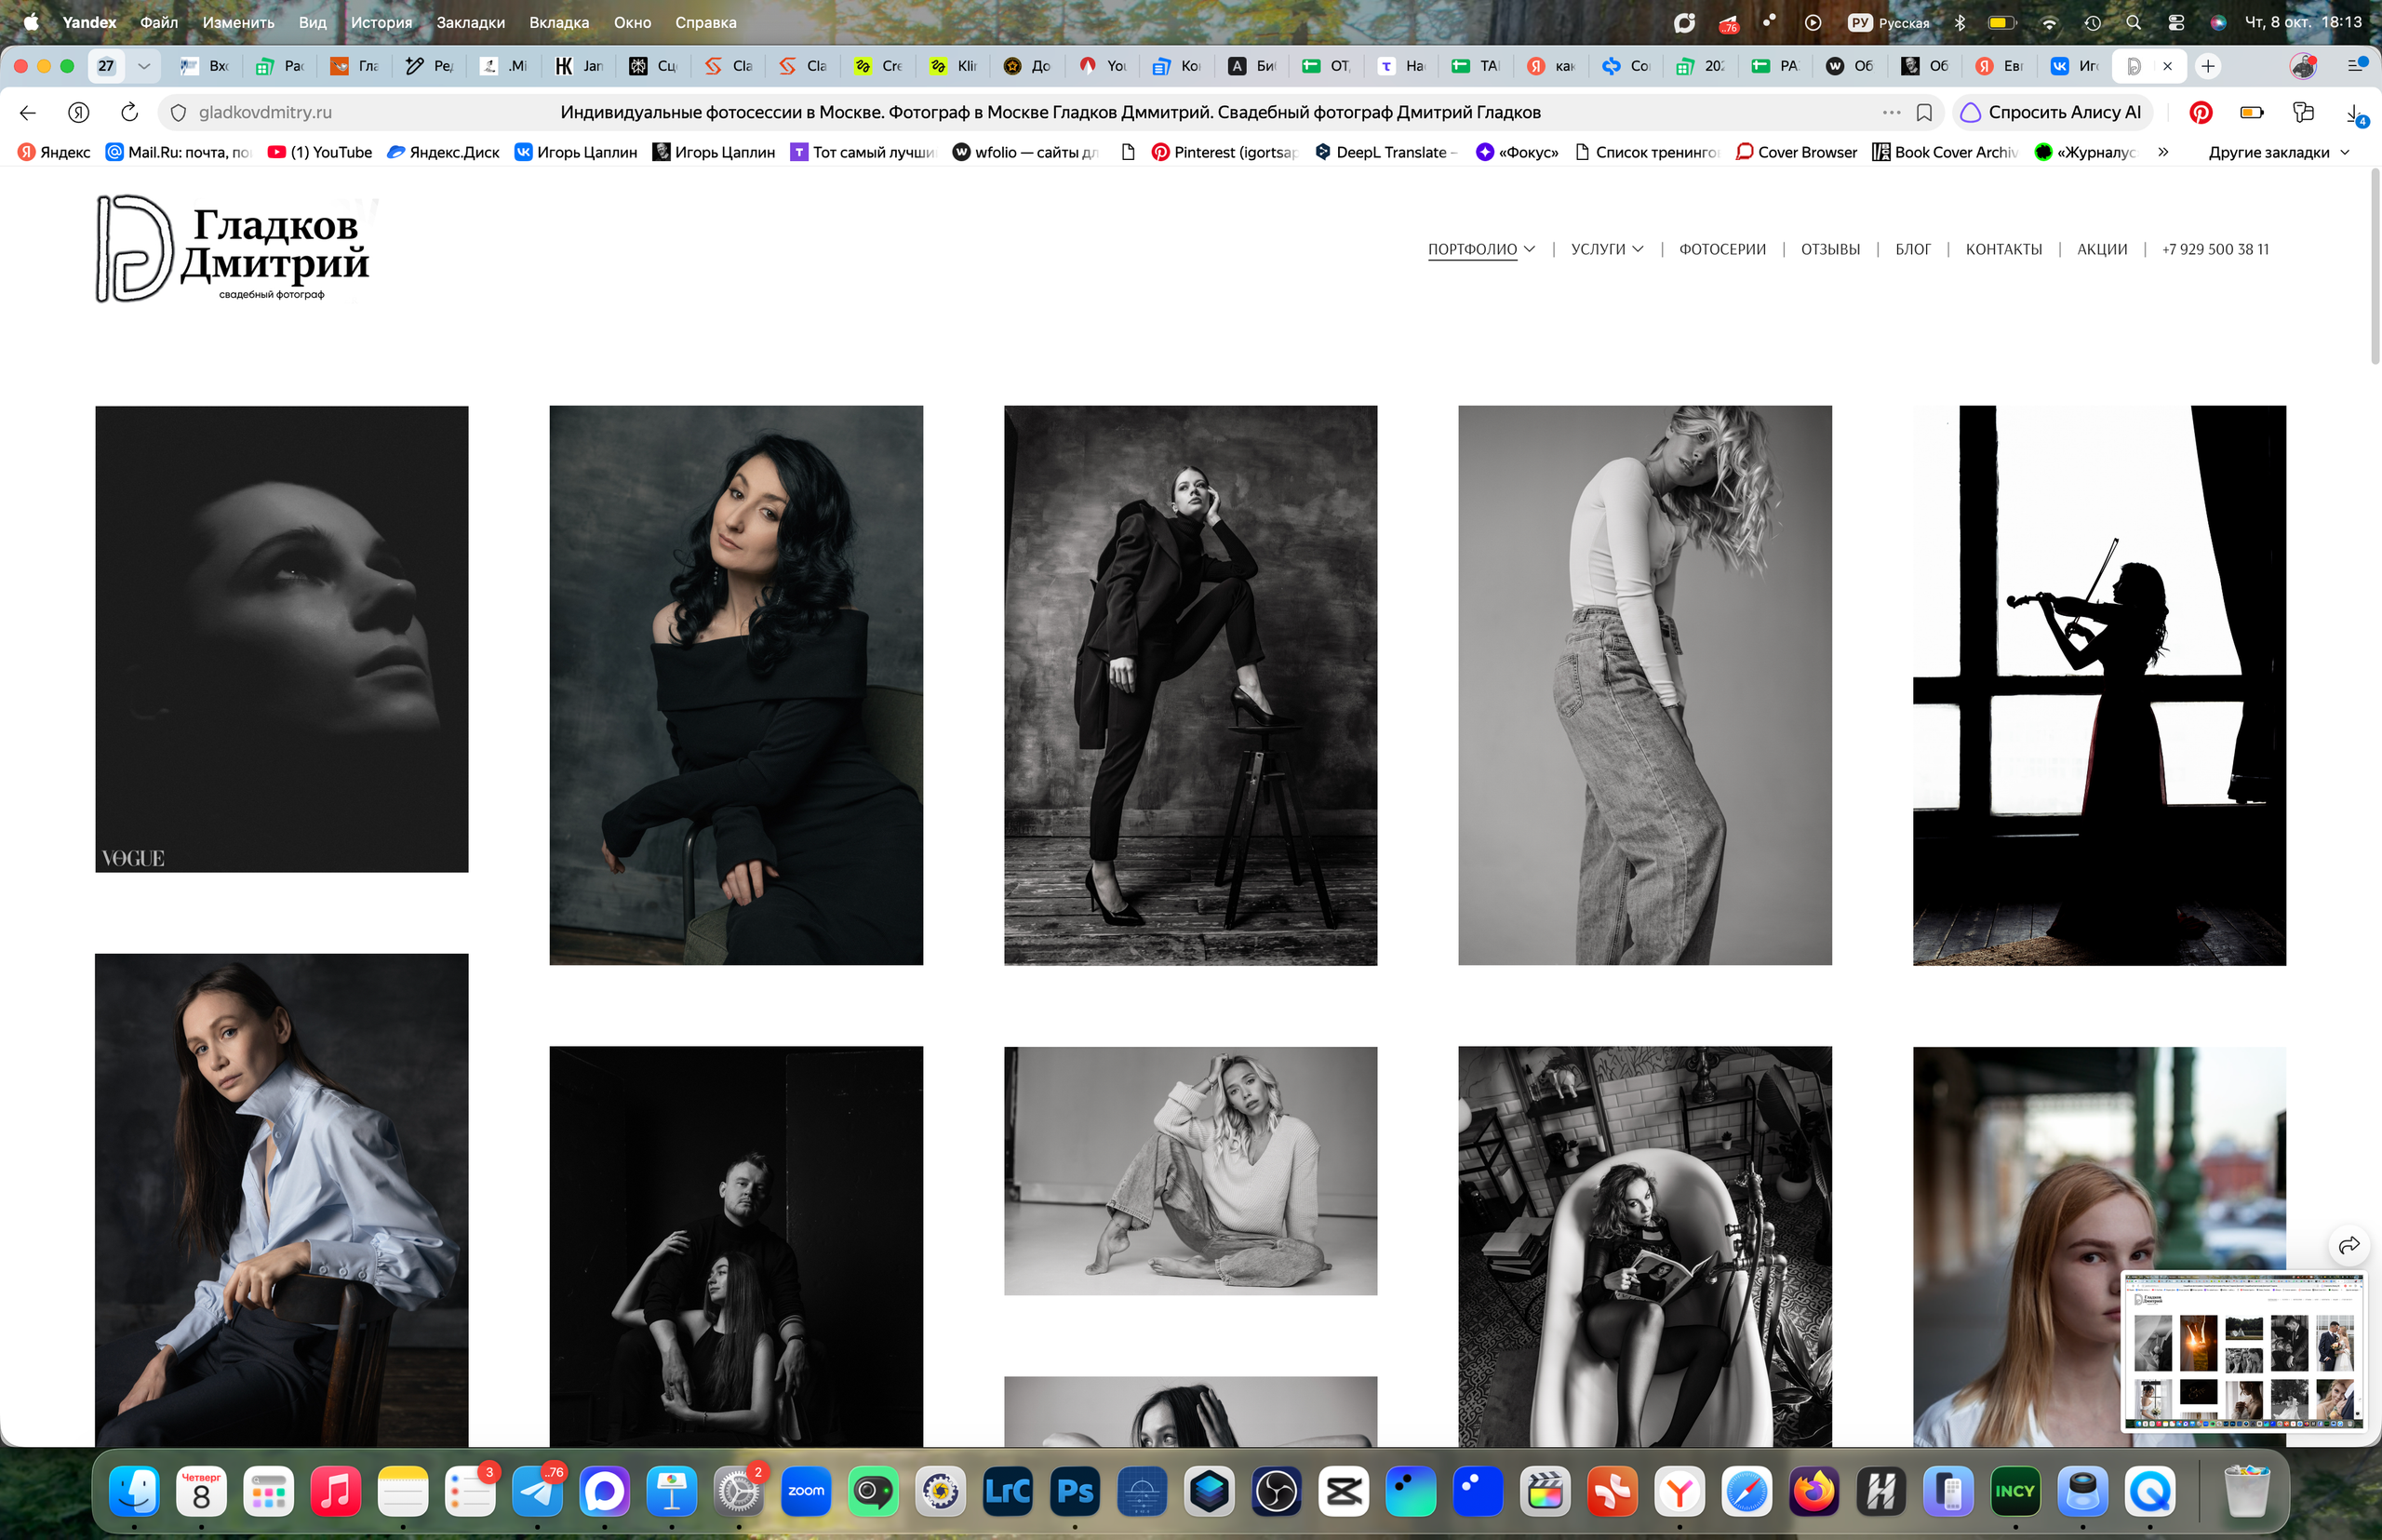Open the downloads icon in the toolbar
This screenshot has width=2382, height=1540.
[x=2355, y=113]
